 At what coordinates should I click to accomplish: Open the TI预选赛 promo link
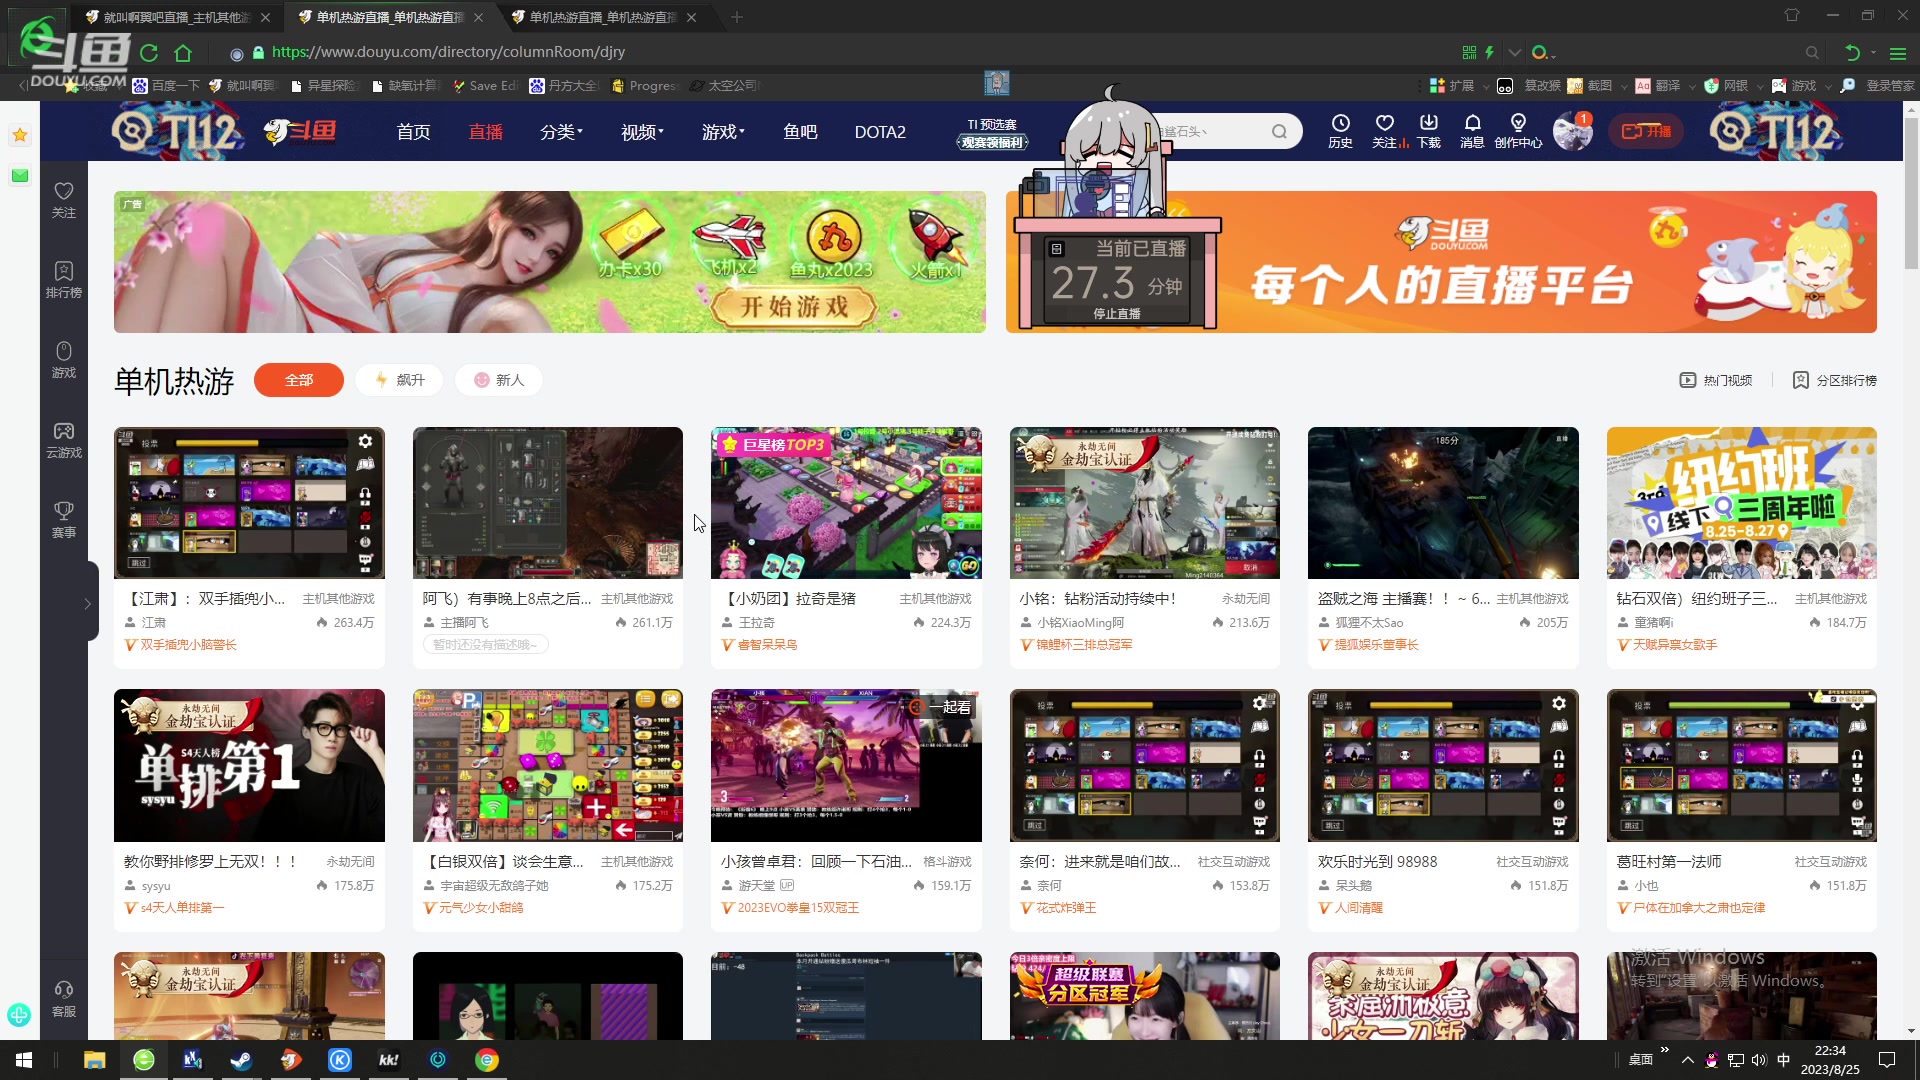[992, 133]
